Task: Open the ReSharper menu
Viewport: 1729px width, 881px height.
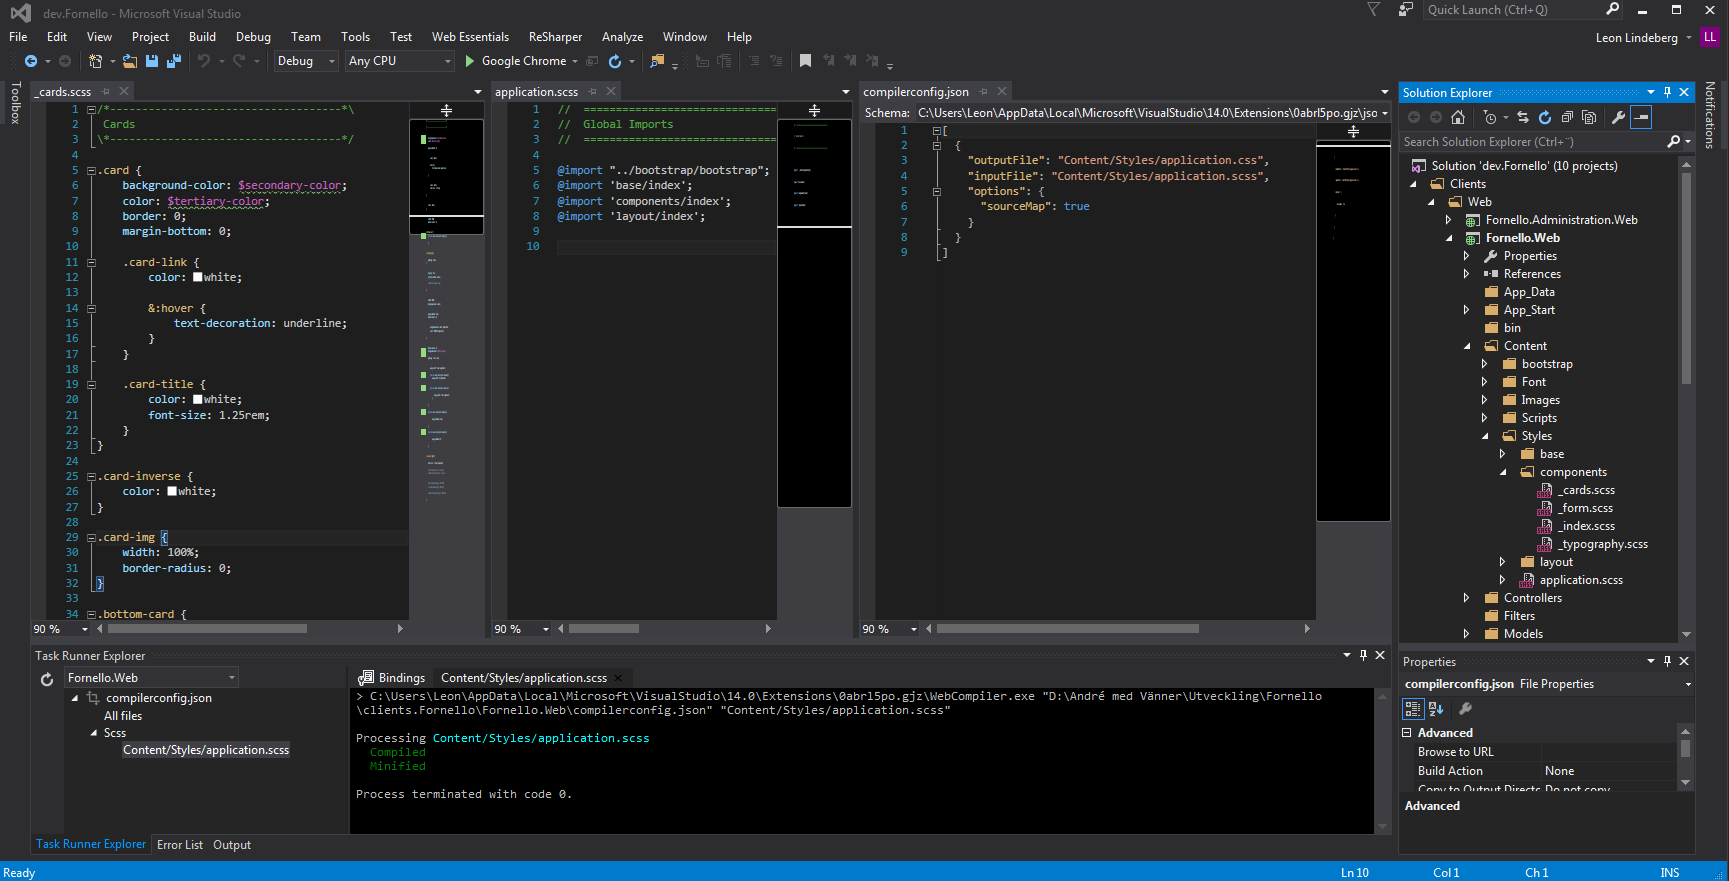Action: [x=555, y=37]
